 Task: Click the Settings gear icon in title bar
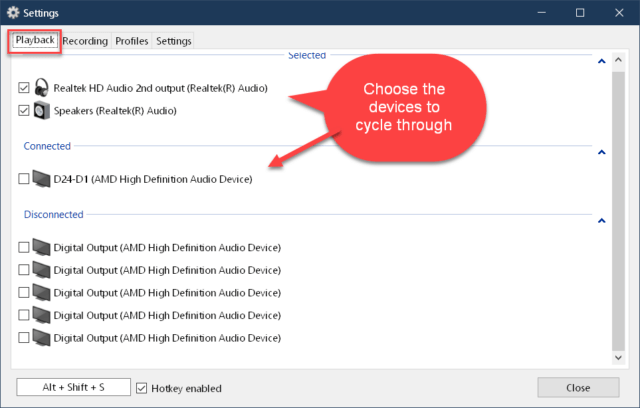(x=13, y=13)
